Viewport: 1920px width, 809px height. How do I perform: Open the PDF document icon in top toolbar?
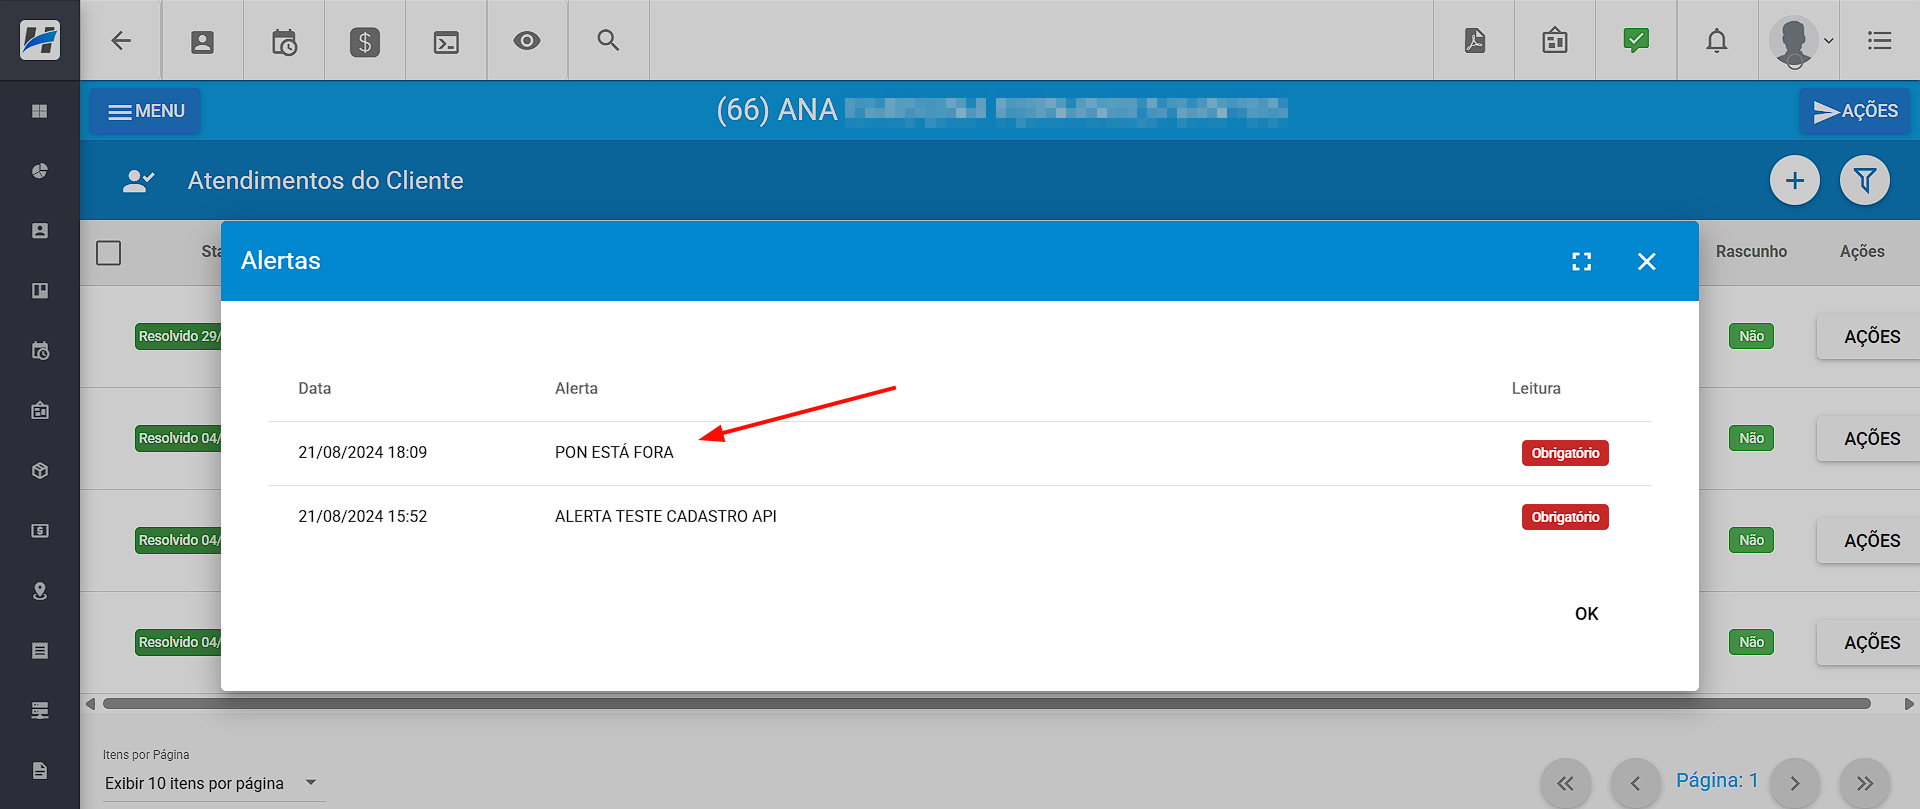(1475, 40)
